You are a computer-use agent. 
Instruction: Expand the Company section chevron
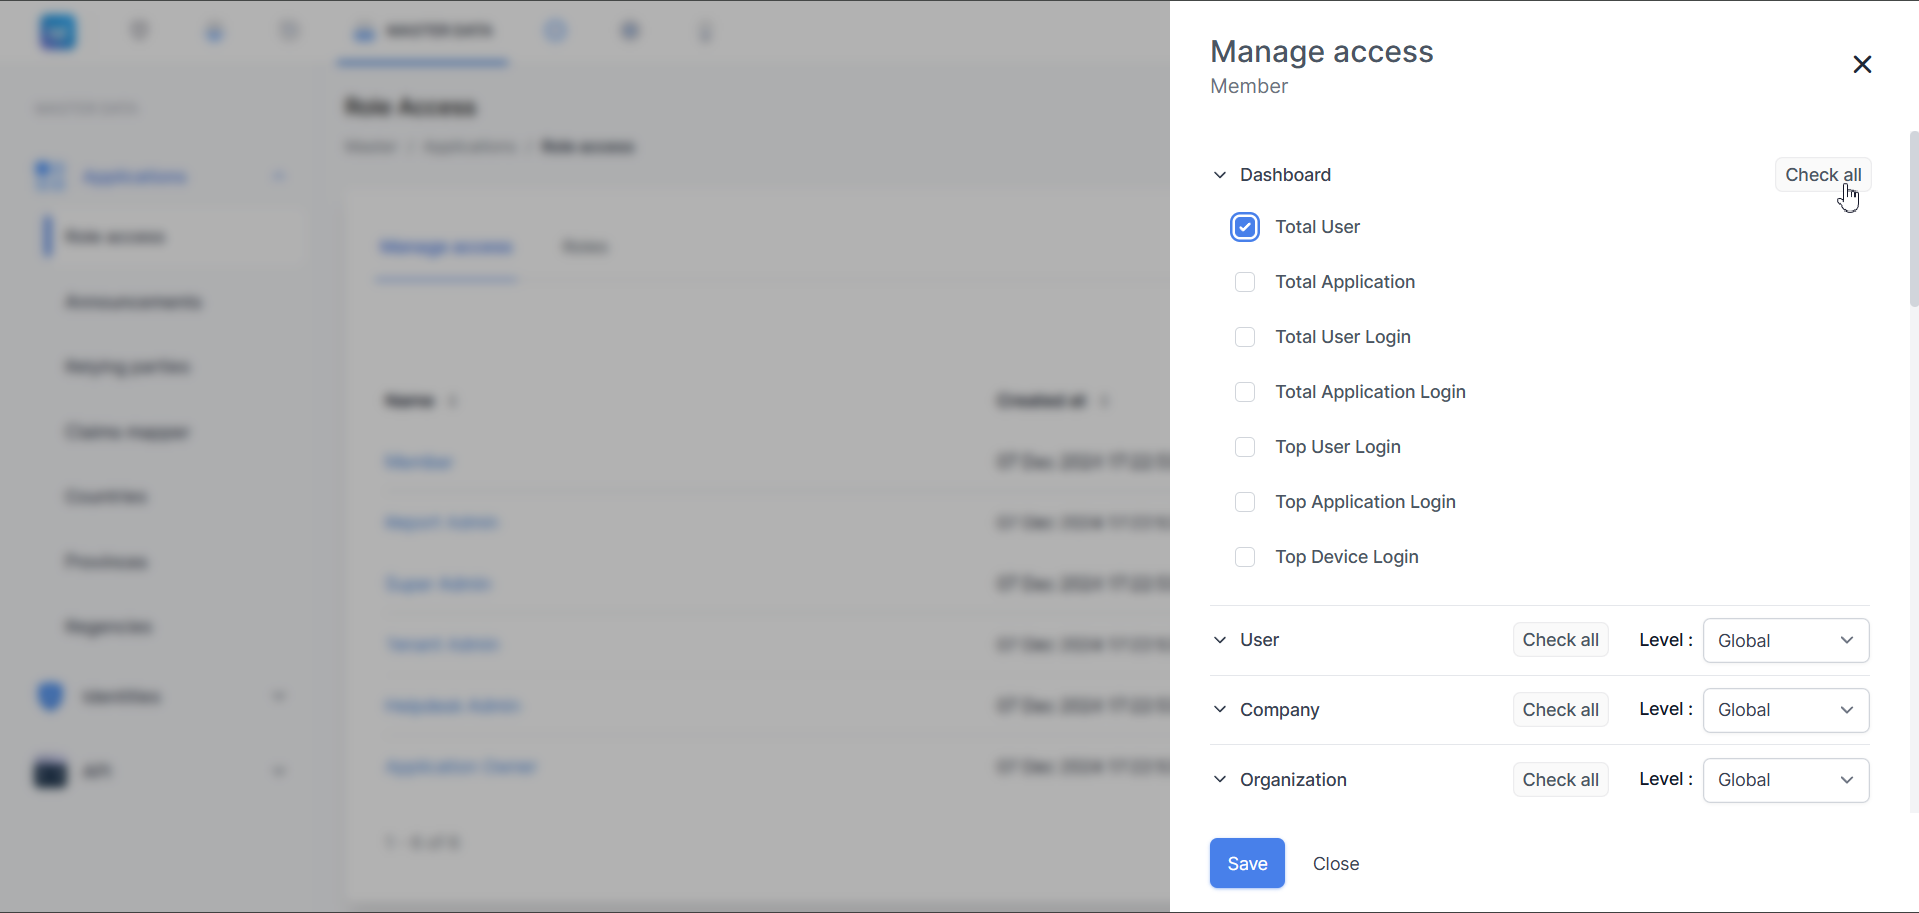(1220, 710)
